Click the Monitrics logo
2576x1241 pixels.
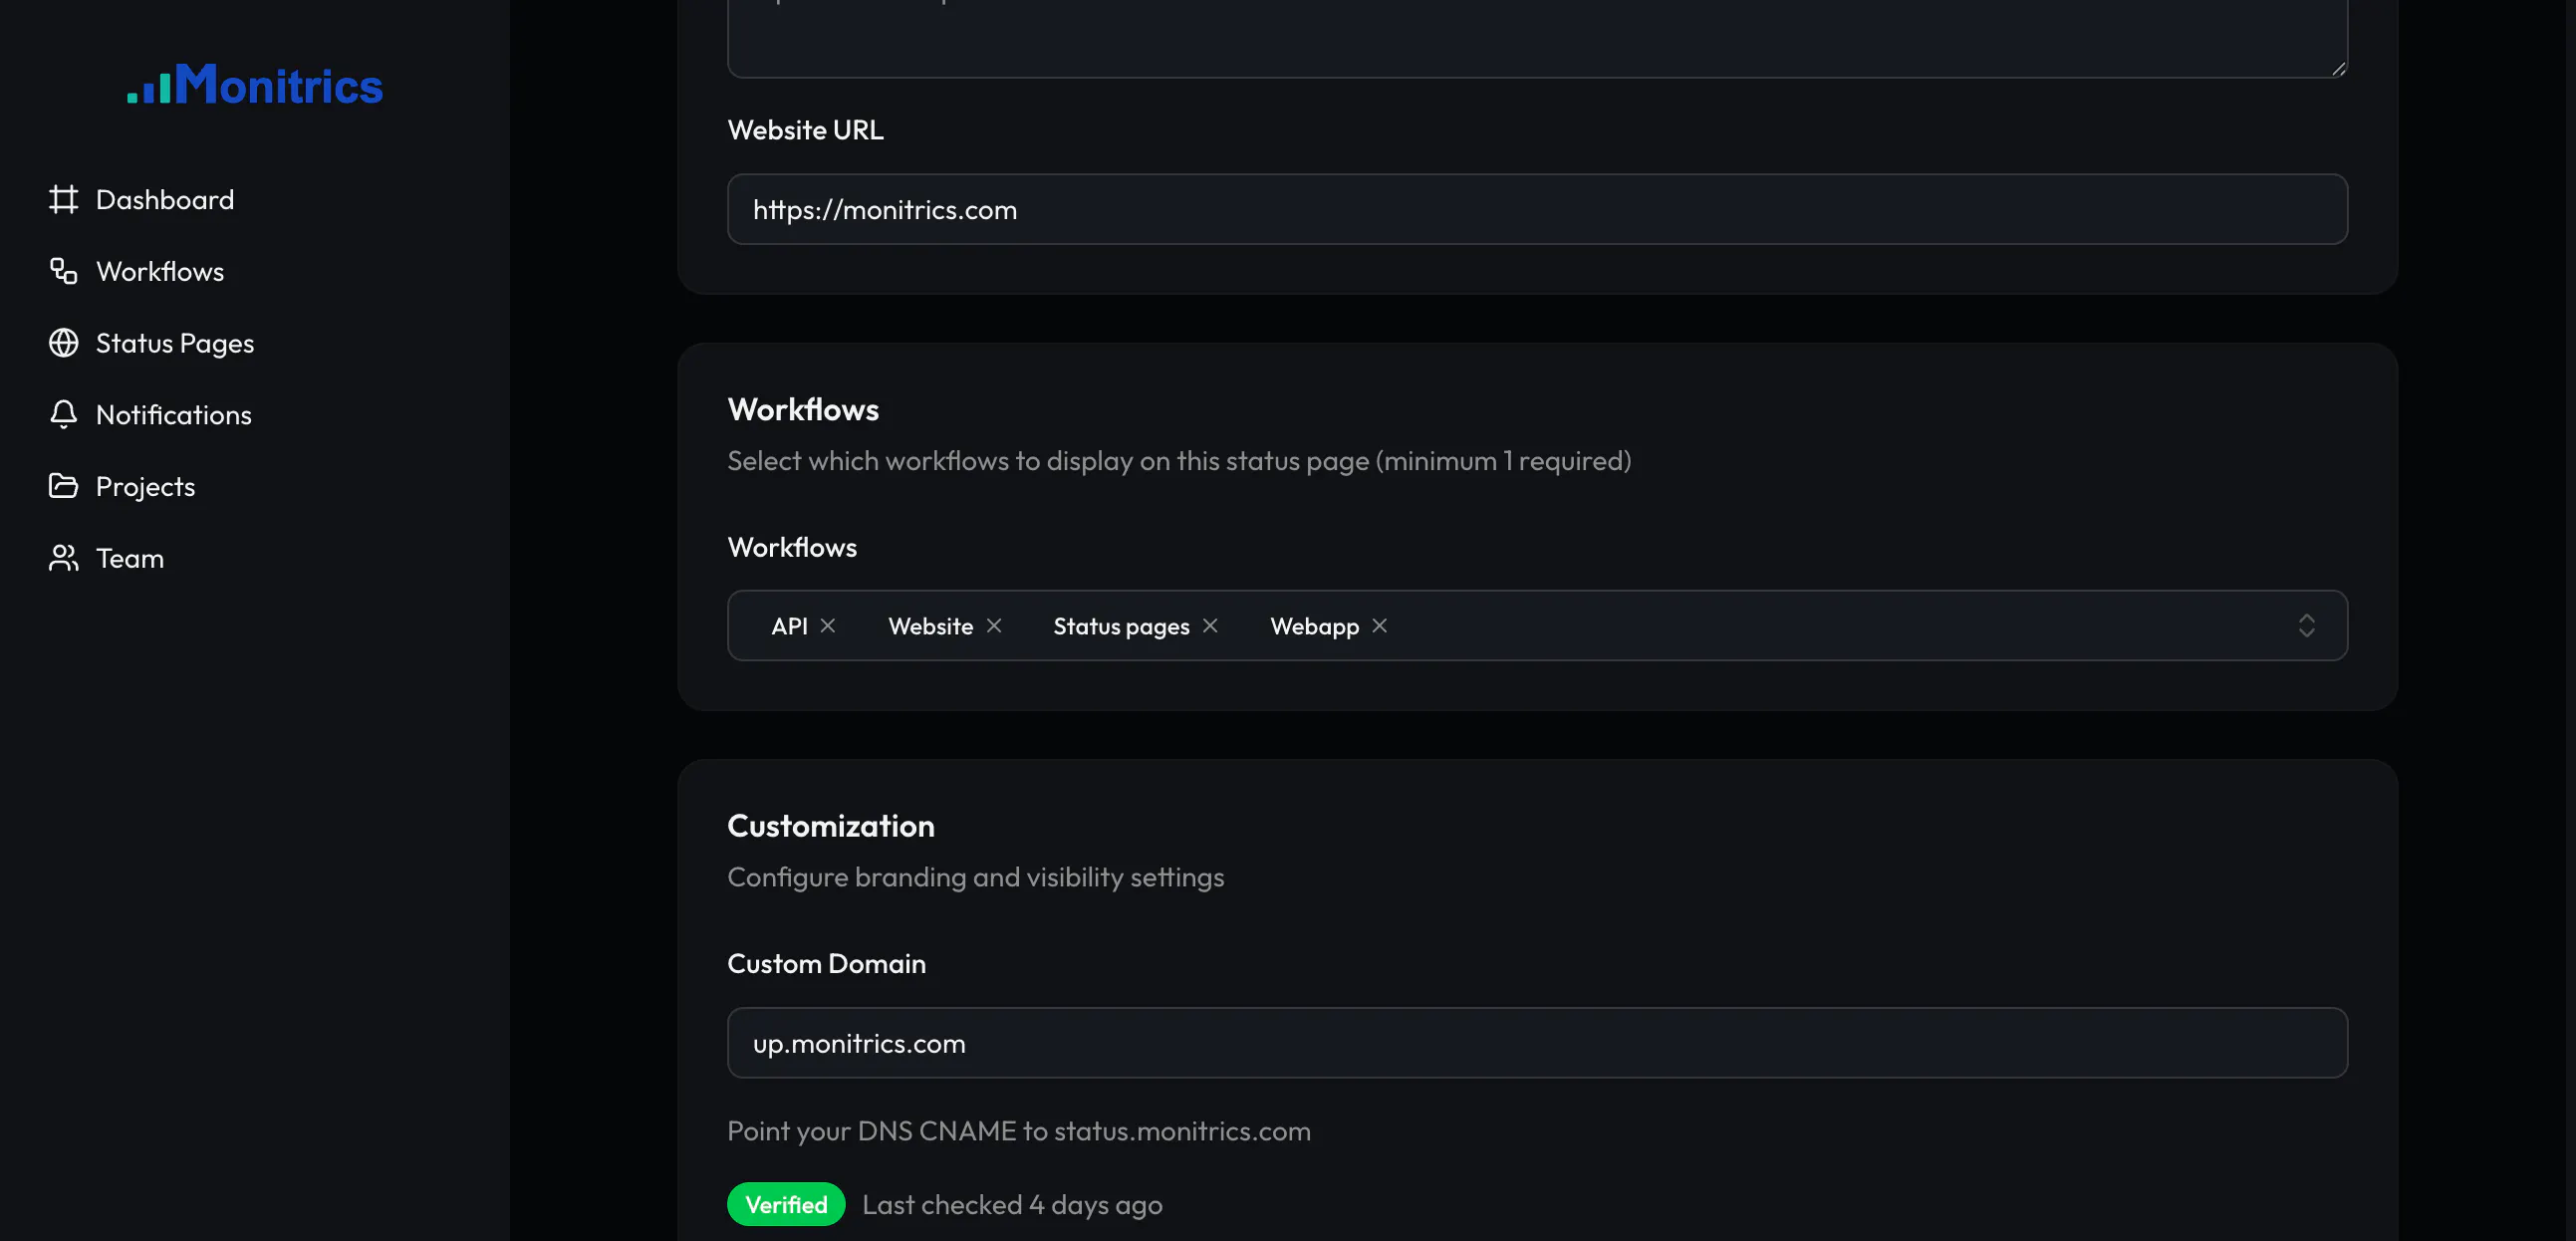(255, 84)
